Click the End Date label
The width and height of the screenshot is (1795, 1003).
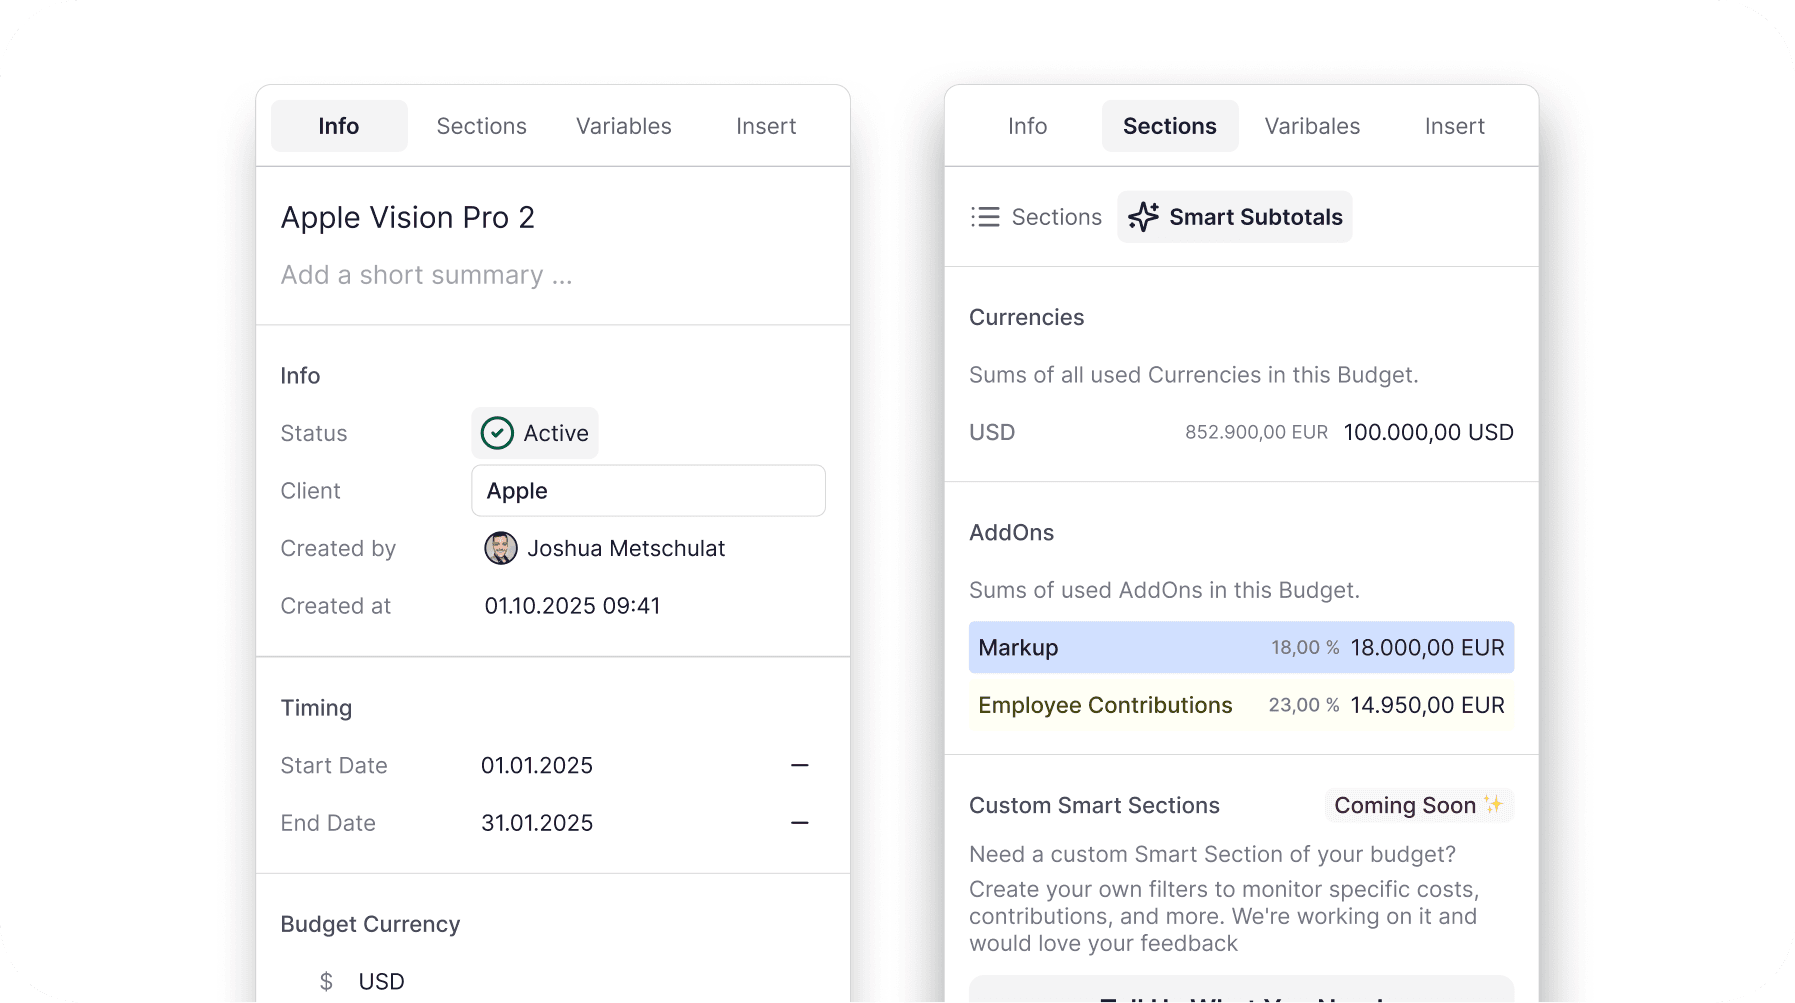tap(328, 823)
